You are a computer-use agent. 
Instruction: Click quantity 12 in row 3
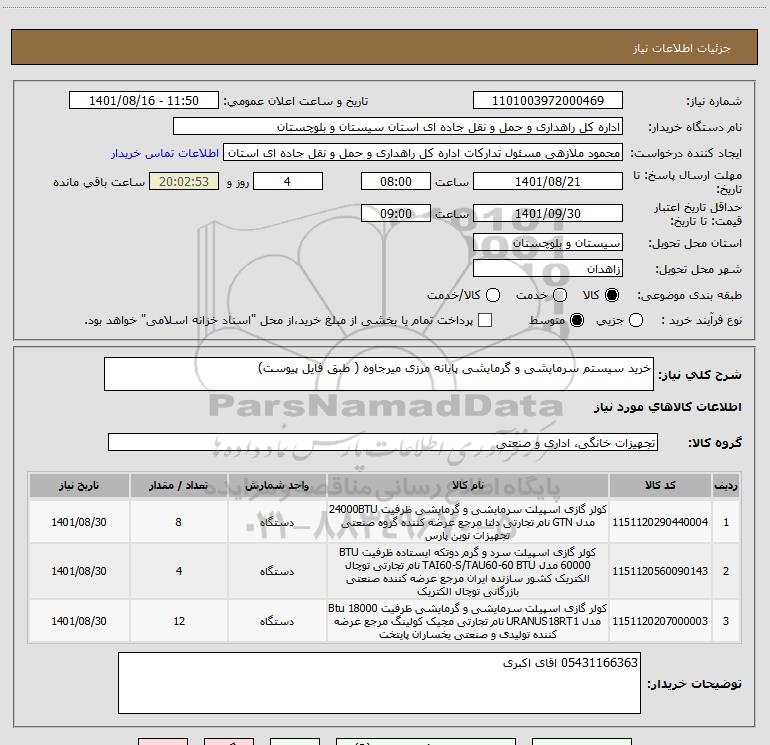[179, 621]
